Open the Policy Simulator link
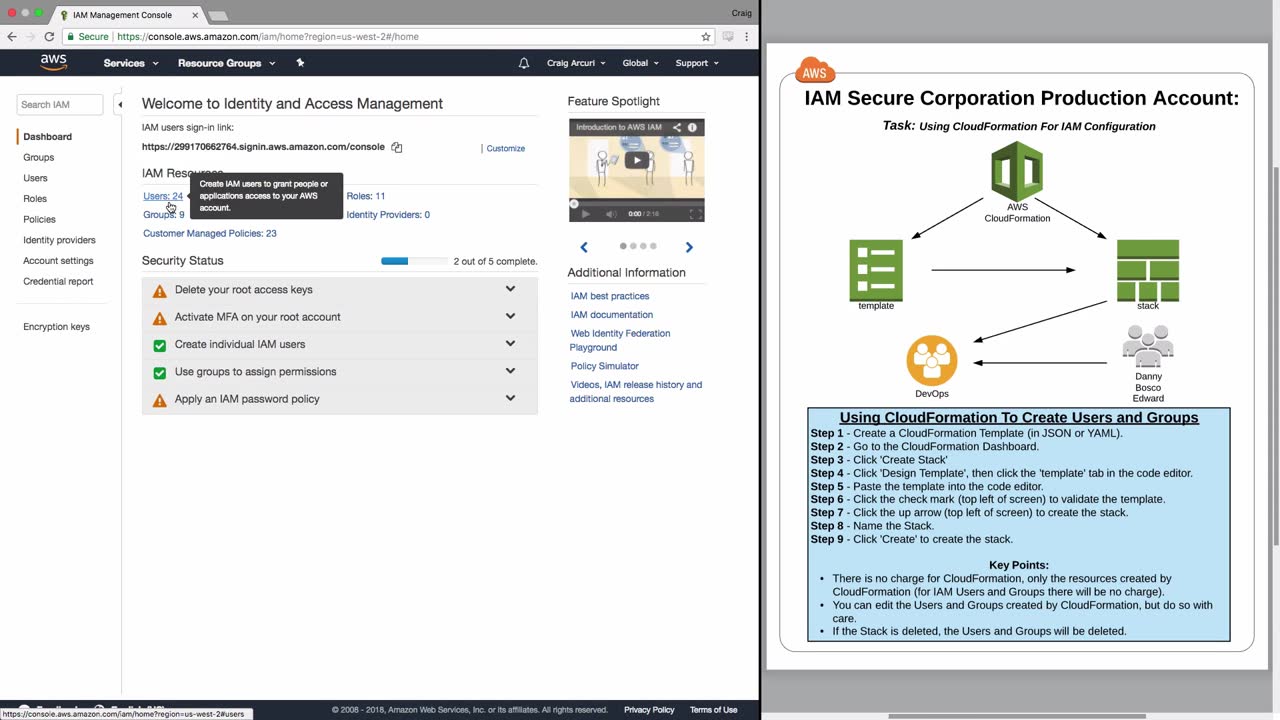The height and width of the screenshot is (720, 1280). [605, 367]
